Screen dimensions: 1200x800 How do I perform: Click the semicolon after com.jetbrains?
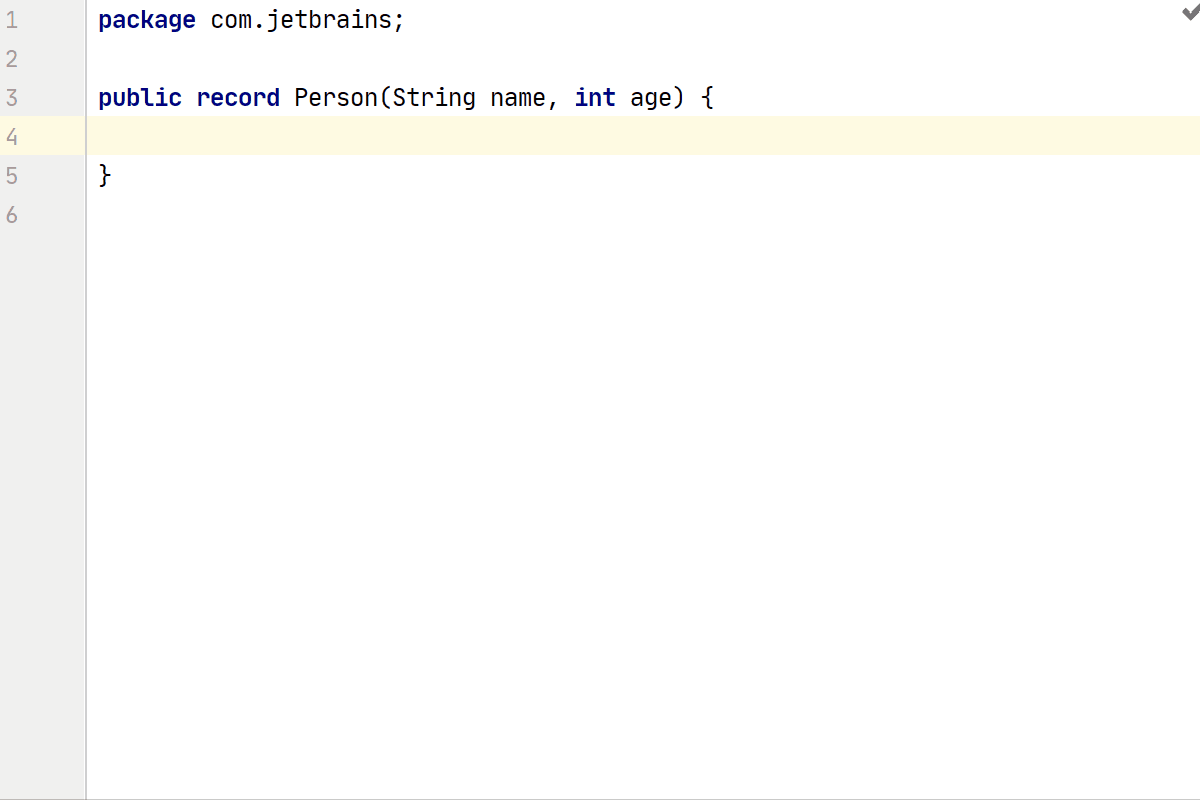pos(399,22)
